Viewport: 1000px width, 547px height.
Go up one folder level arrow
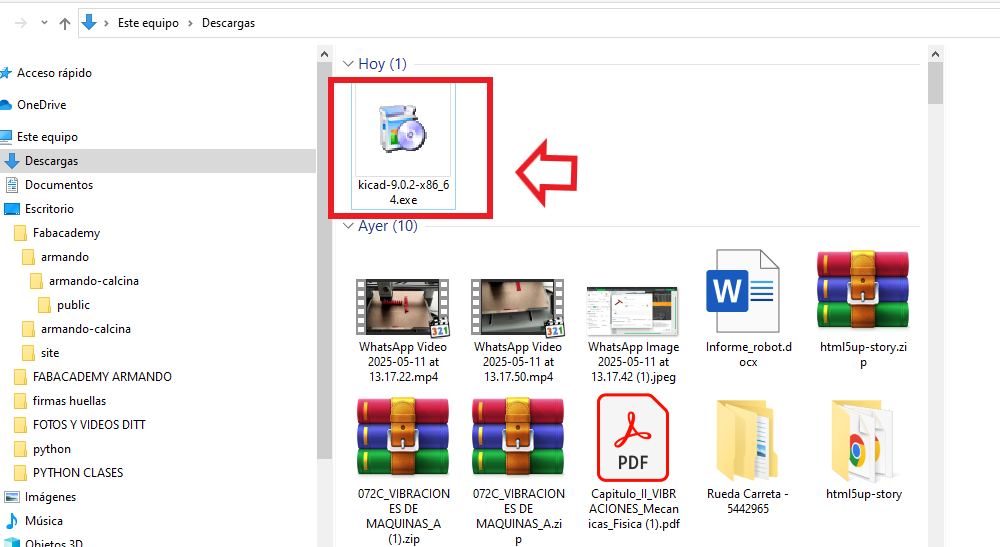(64, 24)
